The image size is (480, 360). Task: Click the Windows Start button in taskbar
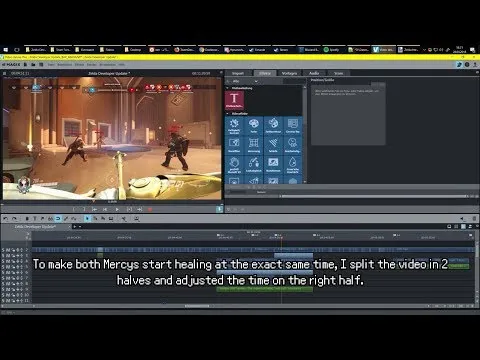click(x=6, y=50)
